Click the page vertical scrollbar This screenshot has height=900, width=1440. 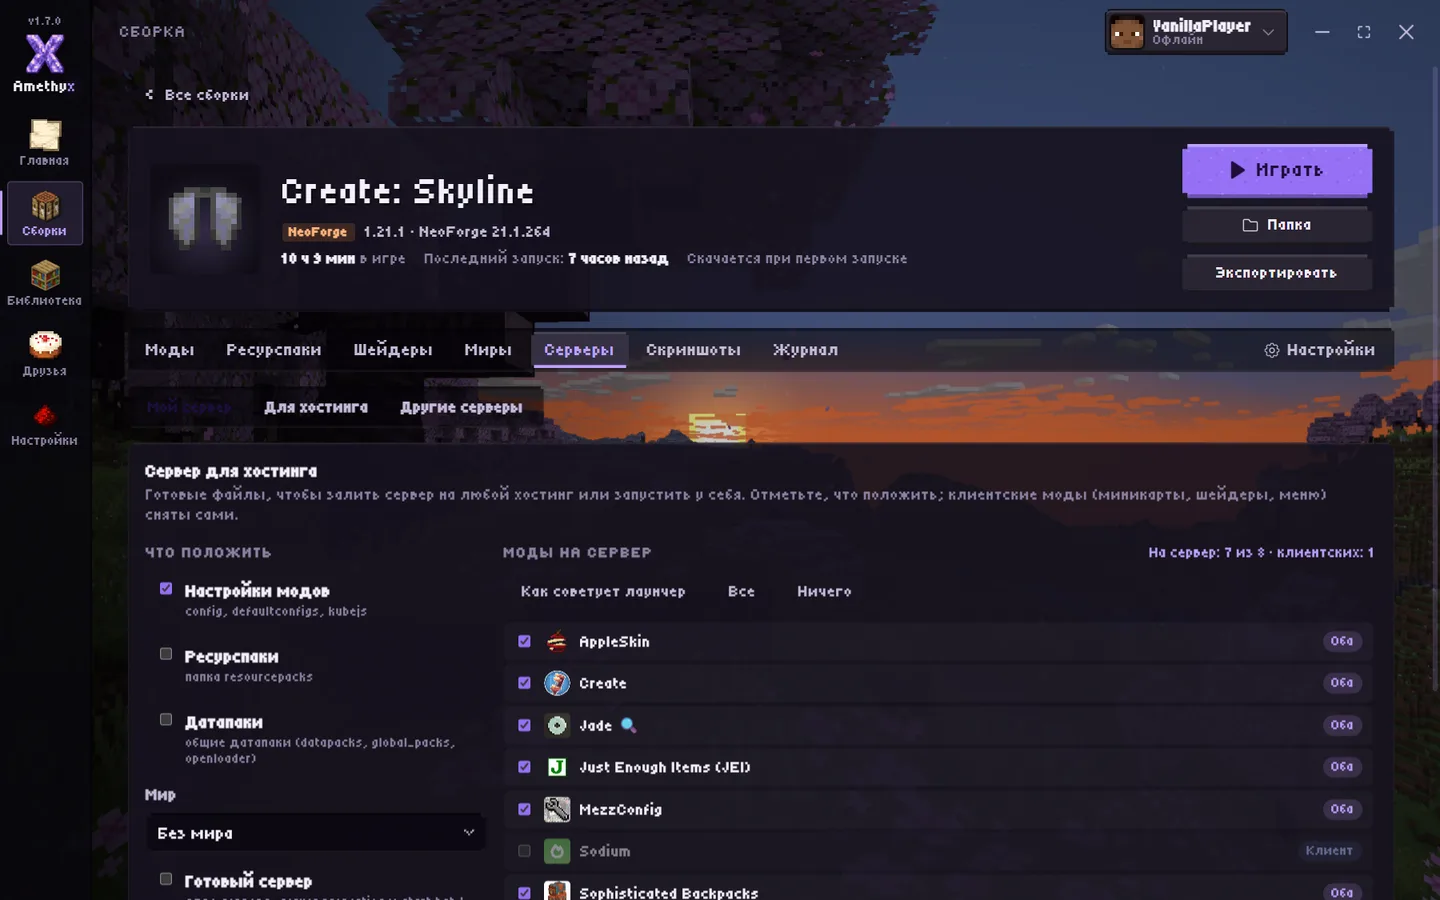point(1435,380)
